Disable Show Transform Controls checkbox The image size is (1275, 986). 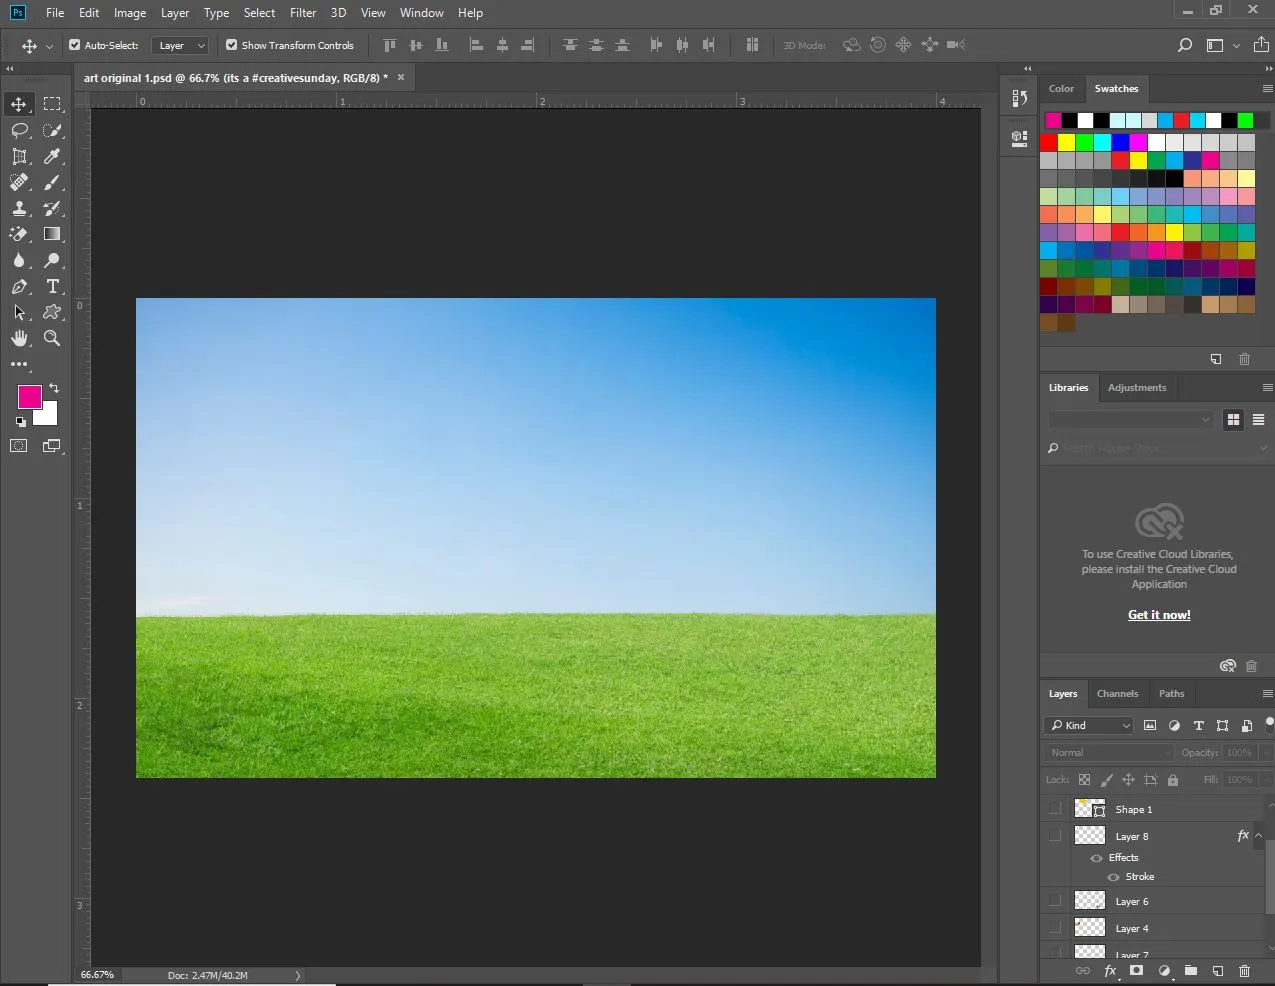pyautogui.click(x=232, y=45)
